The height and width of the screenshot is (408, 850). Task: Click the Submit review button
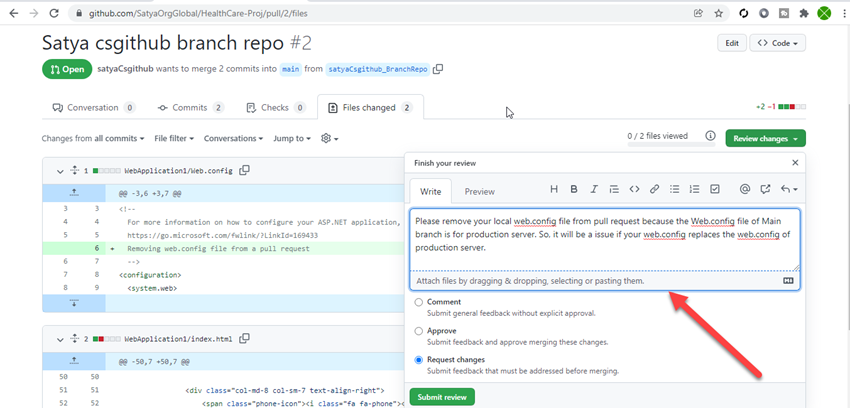pyautogui.click(x=442, y=397)
